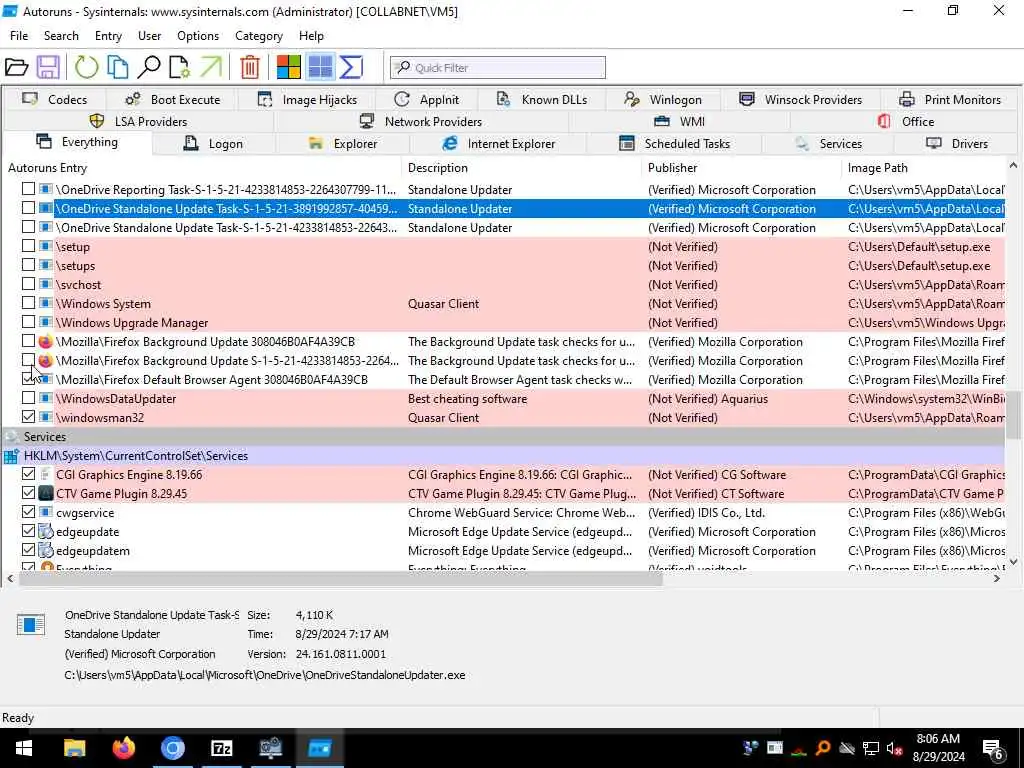Viewport: 1024px width, 768px height.
Task: Select the gray Services group header row
Action: pyautogui.click(x=504, y=437)
